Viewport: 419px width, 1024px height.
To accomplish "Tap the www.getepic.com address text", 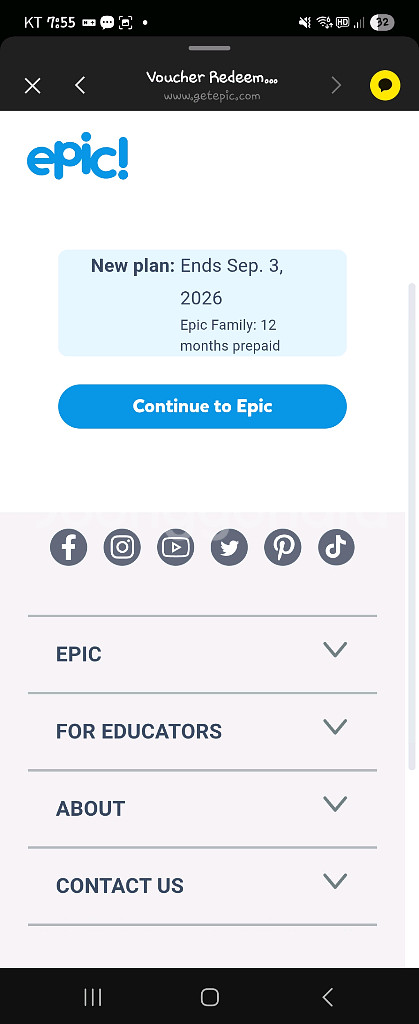I will [x=212, y=96].
